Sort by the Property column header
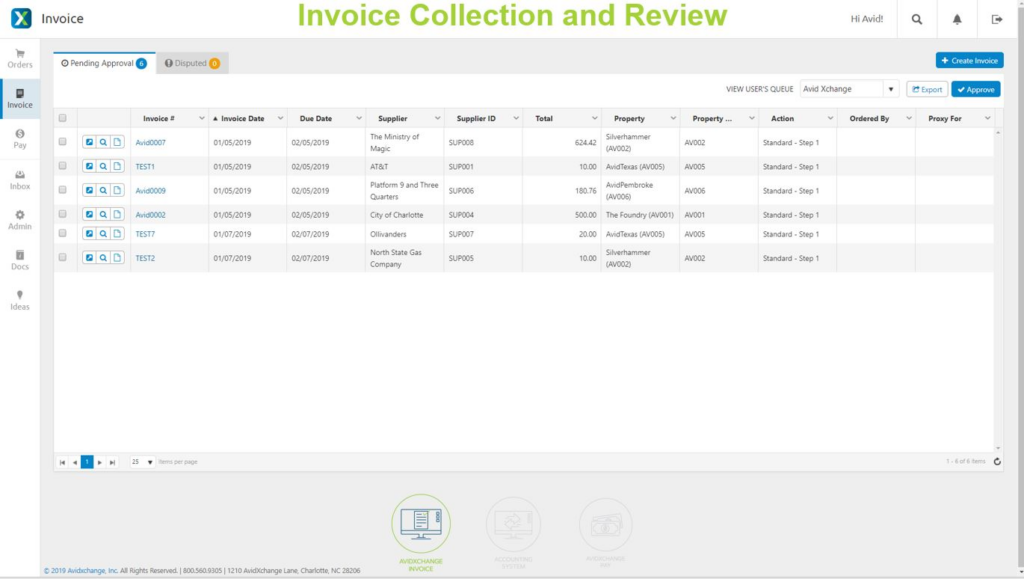 click(629, 119)
